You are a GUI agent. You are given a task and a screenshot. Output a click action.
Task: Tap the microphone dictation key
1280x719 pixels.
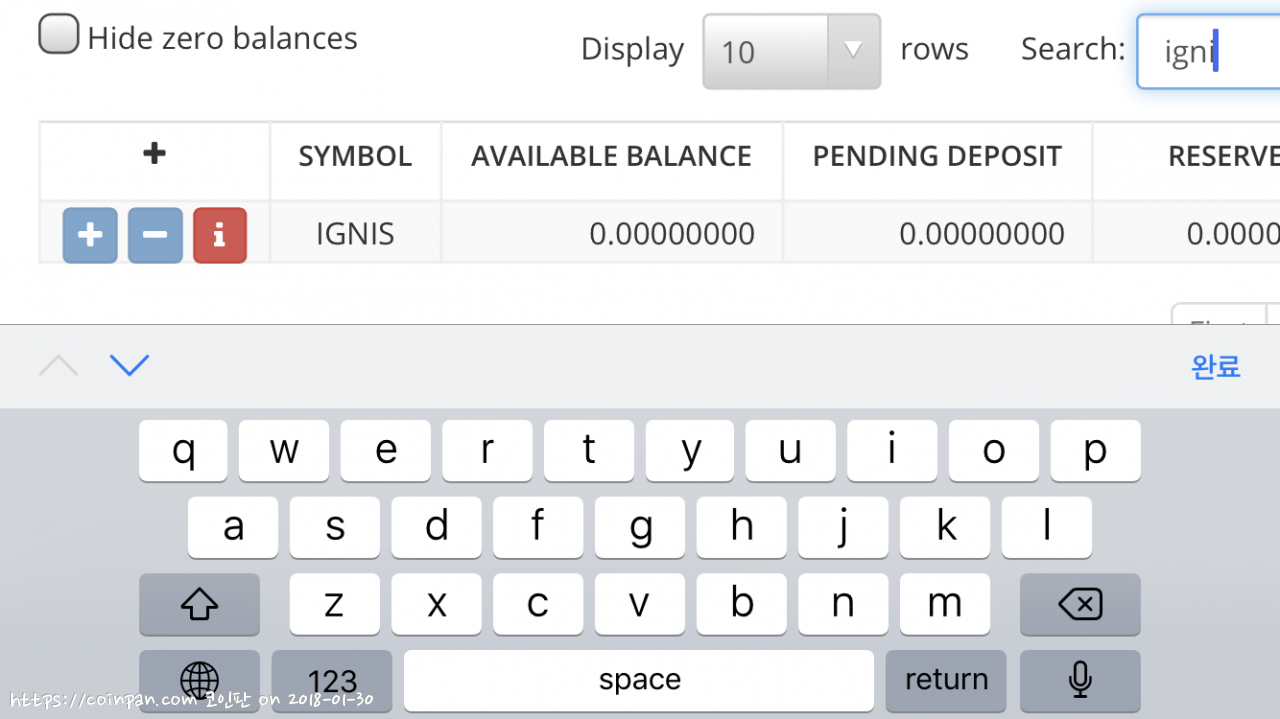[x=1079, y=681]
